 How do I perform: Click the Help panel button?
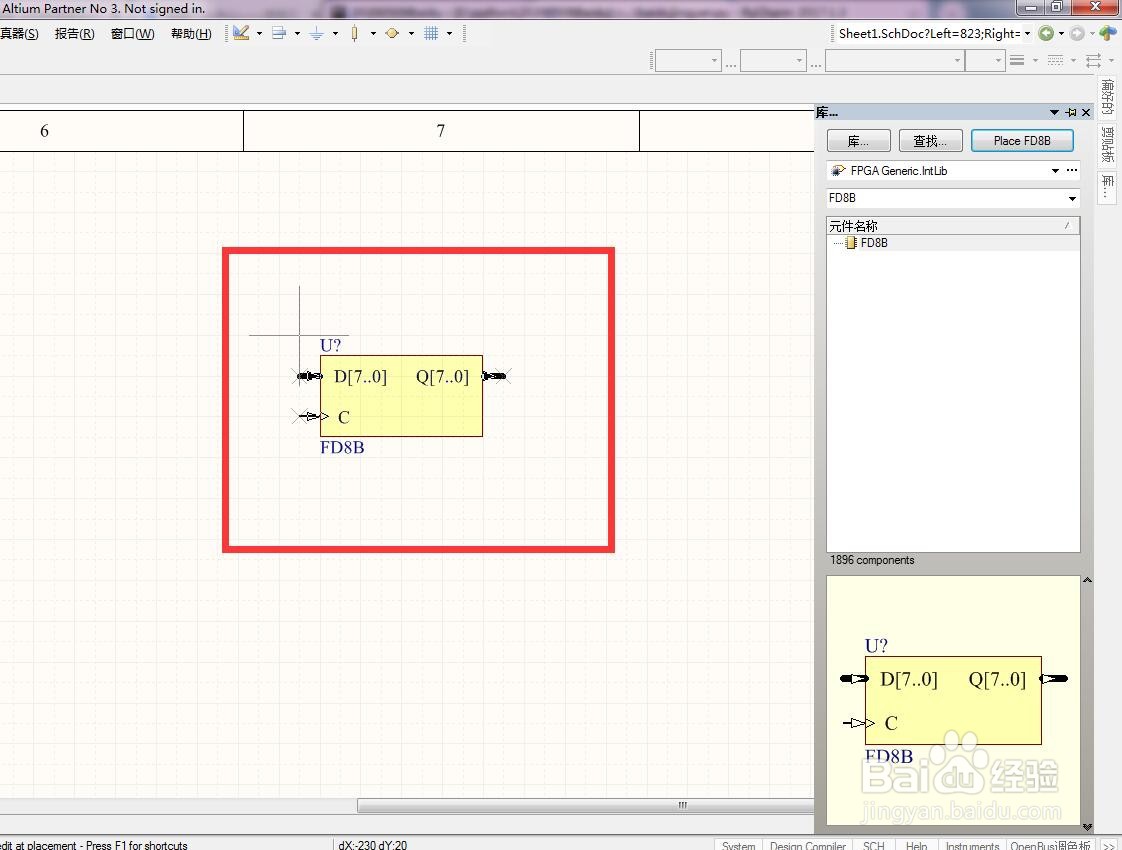917,845
